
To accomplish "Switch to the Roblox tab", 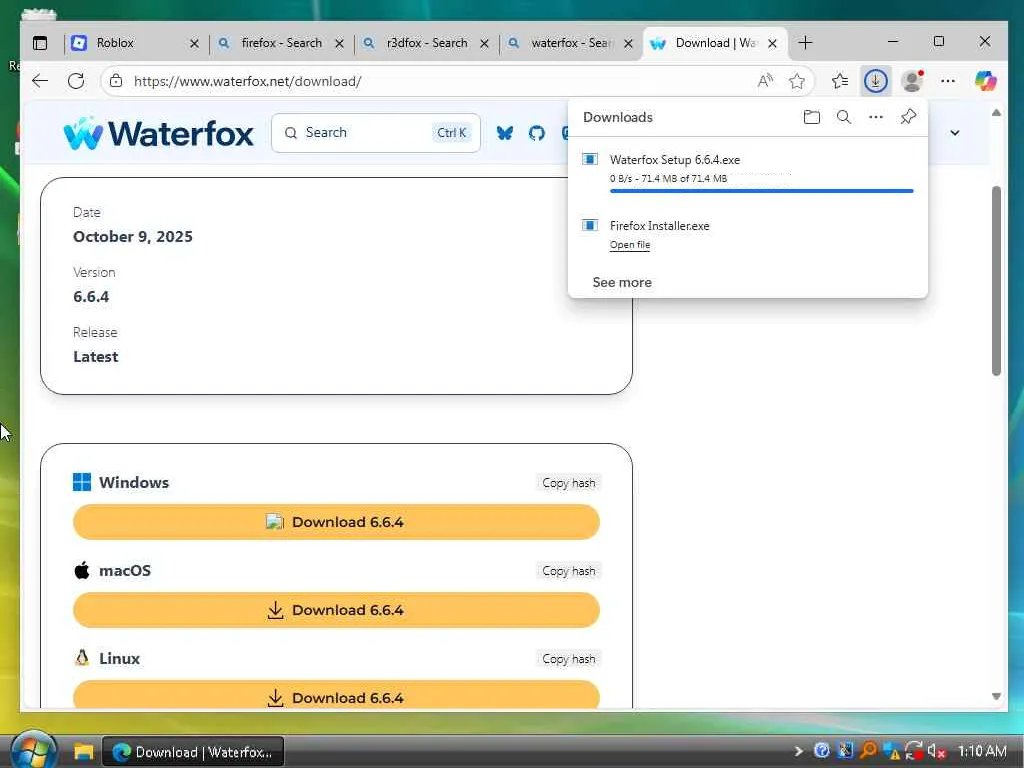I will [x=135, y=43].
